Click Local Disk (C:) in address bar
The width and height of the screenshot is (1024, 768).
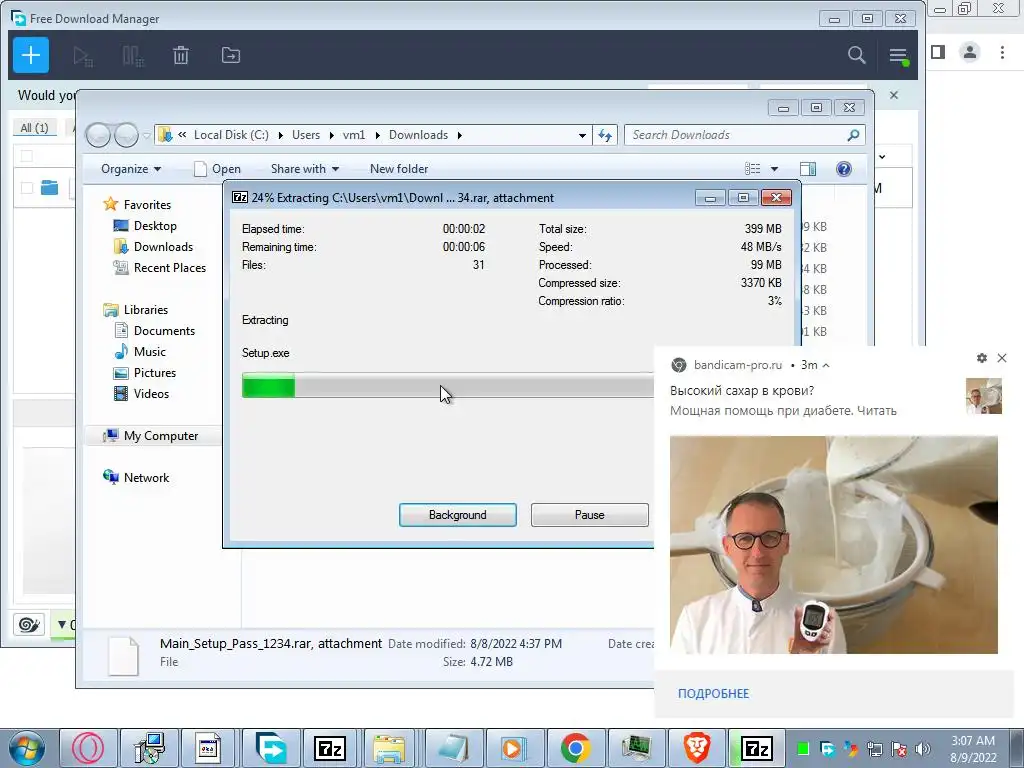coord(231,135)
